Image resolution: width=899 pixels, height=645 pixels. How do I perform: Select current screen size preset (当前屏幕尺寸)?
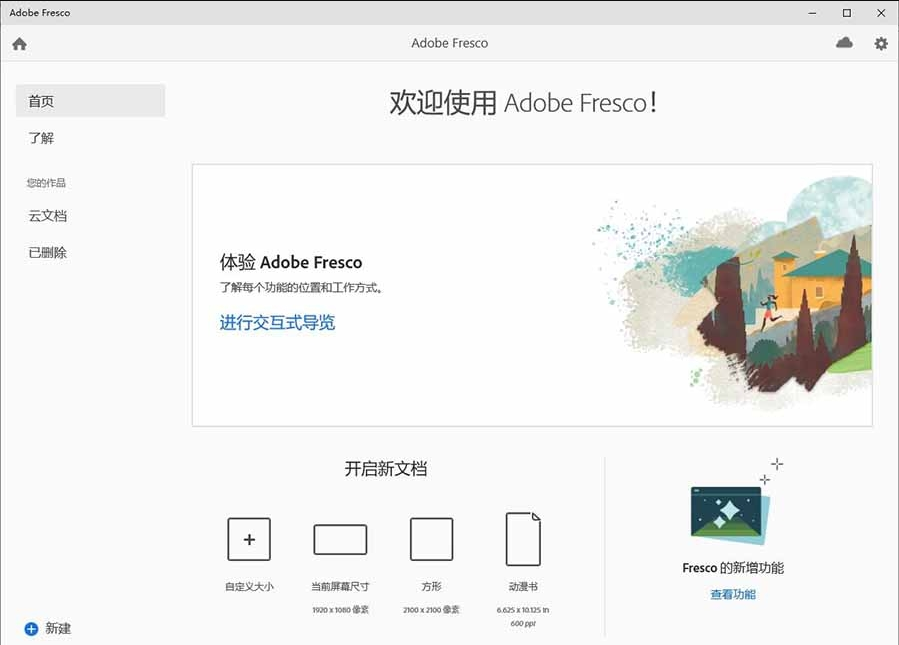(x=340, y=540)
